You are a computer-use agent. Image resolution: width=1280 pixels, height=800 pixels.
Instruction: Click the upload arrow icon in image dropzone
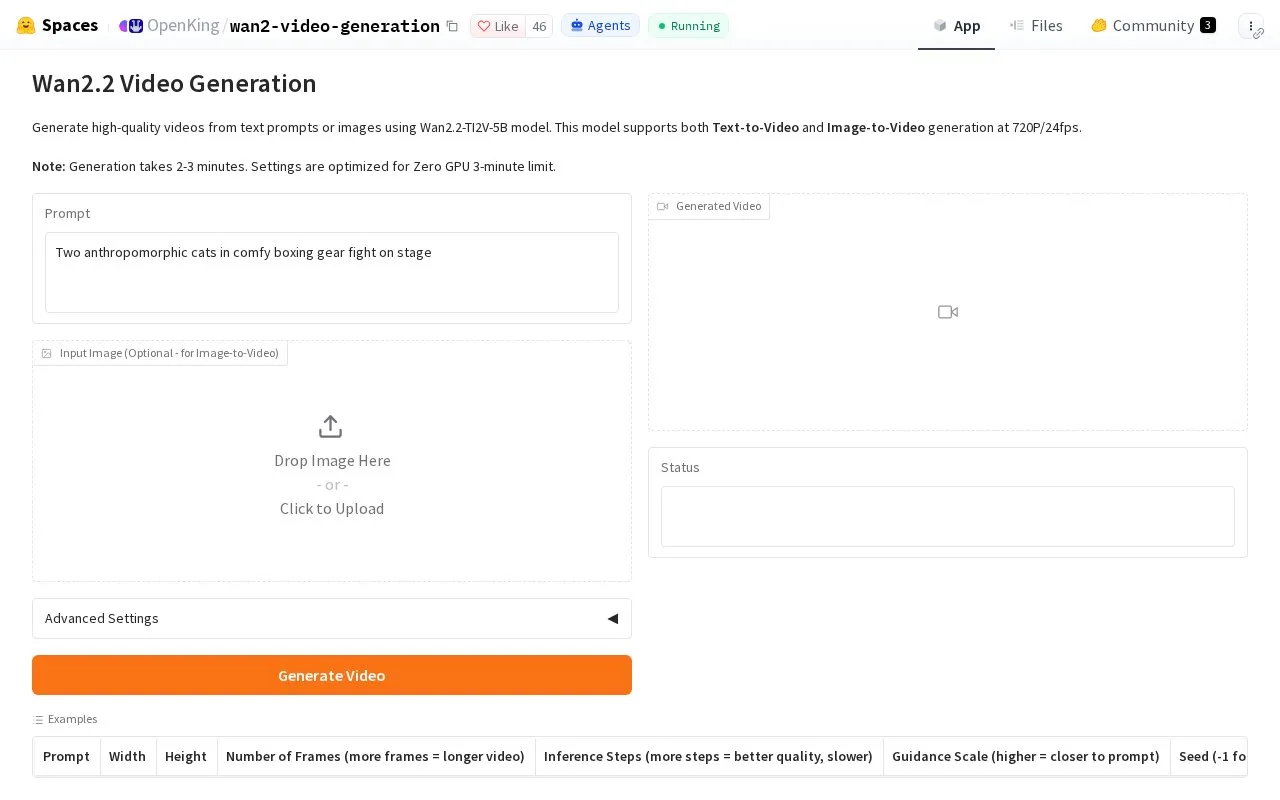pyautogui.click(x=330, y=427)
